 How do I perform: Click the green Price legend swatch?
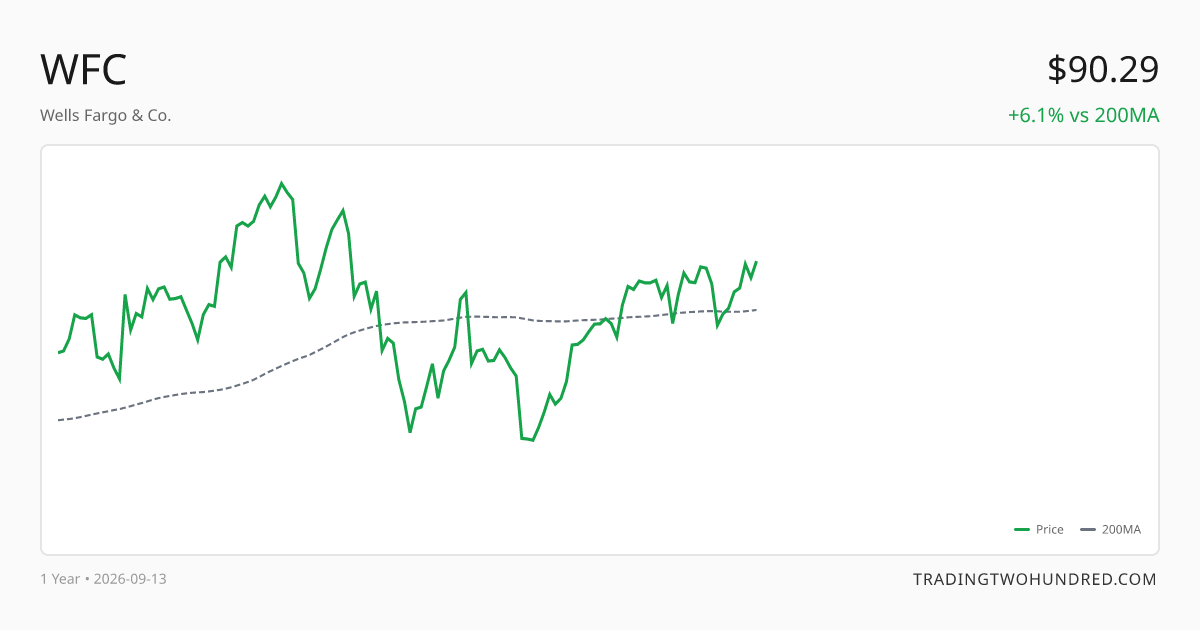tap(1022, 530)
